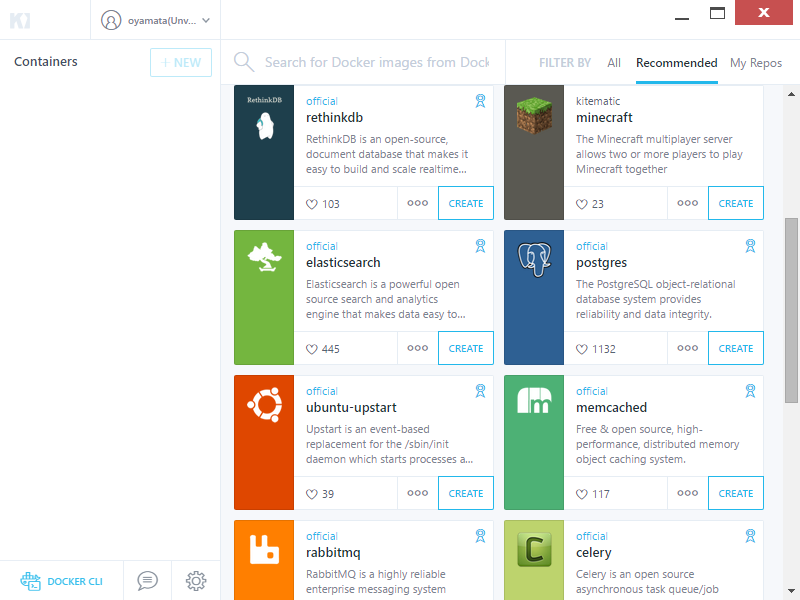Click the scrollbar down arrow
Image resolution: width=800 pixels, height=600 pixels.
pyautogui.click(x=791, y=591)
